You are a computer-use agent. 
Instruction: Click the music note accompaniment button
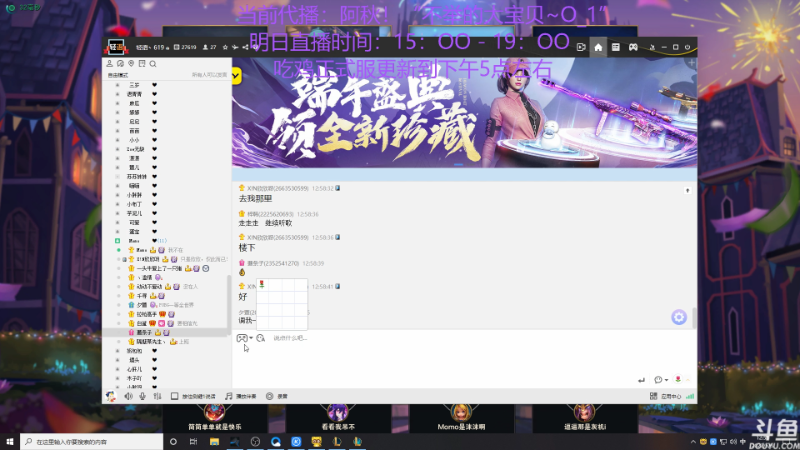241,396
